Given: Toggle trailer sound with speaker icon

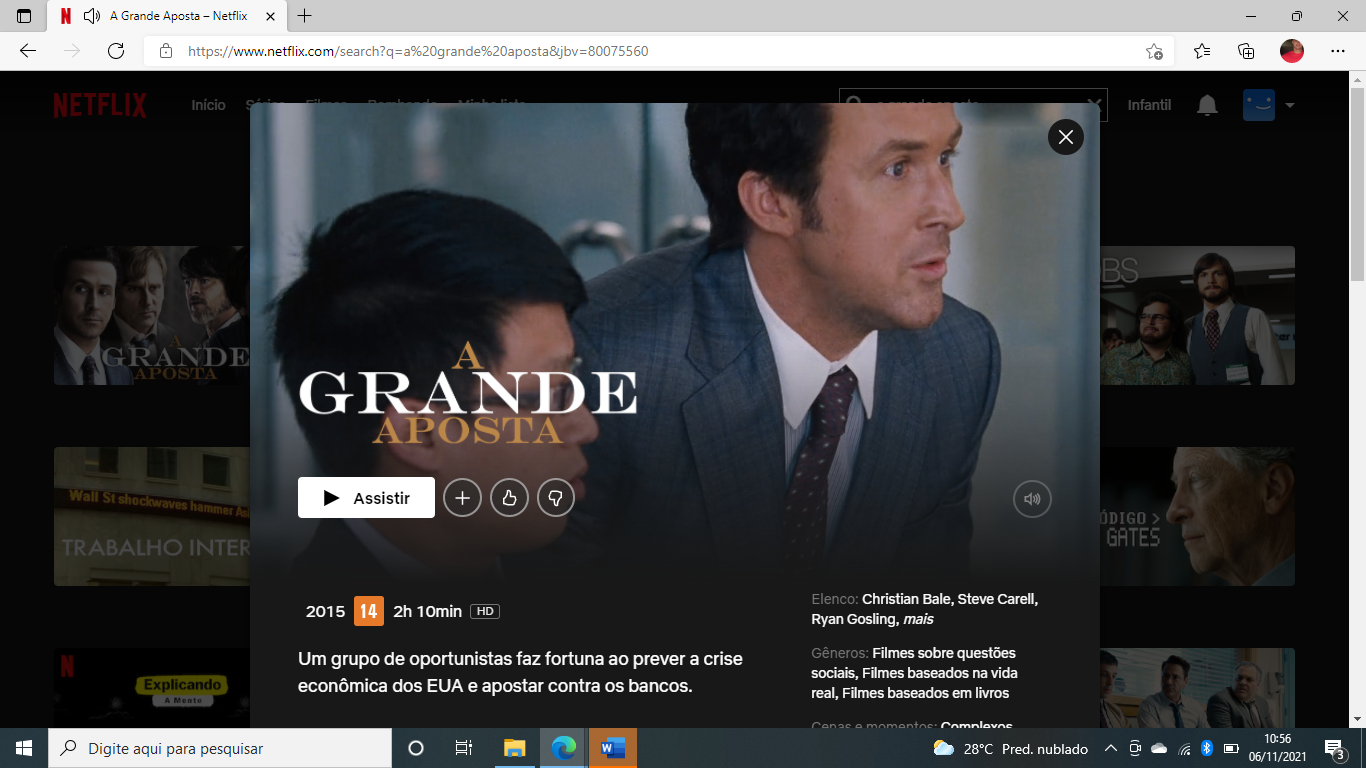Looking at the screenshot, I should tap(1032, 499).
